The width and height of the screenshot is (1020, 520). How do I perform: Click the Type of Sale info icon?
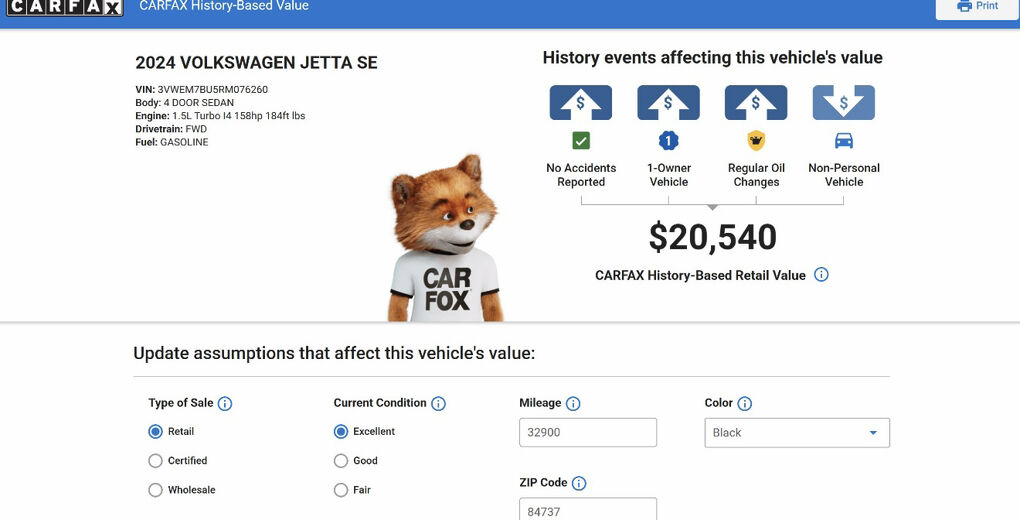[x=225, y=404]
